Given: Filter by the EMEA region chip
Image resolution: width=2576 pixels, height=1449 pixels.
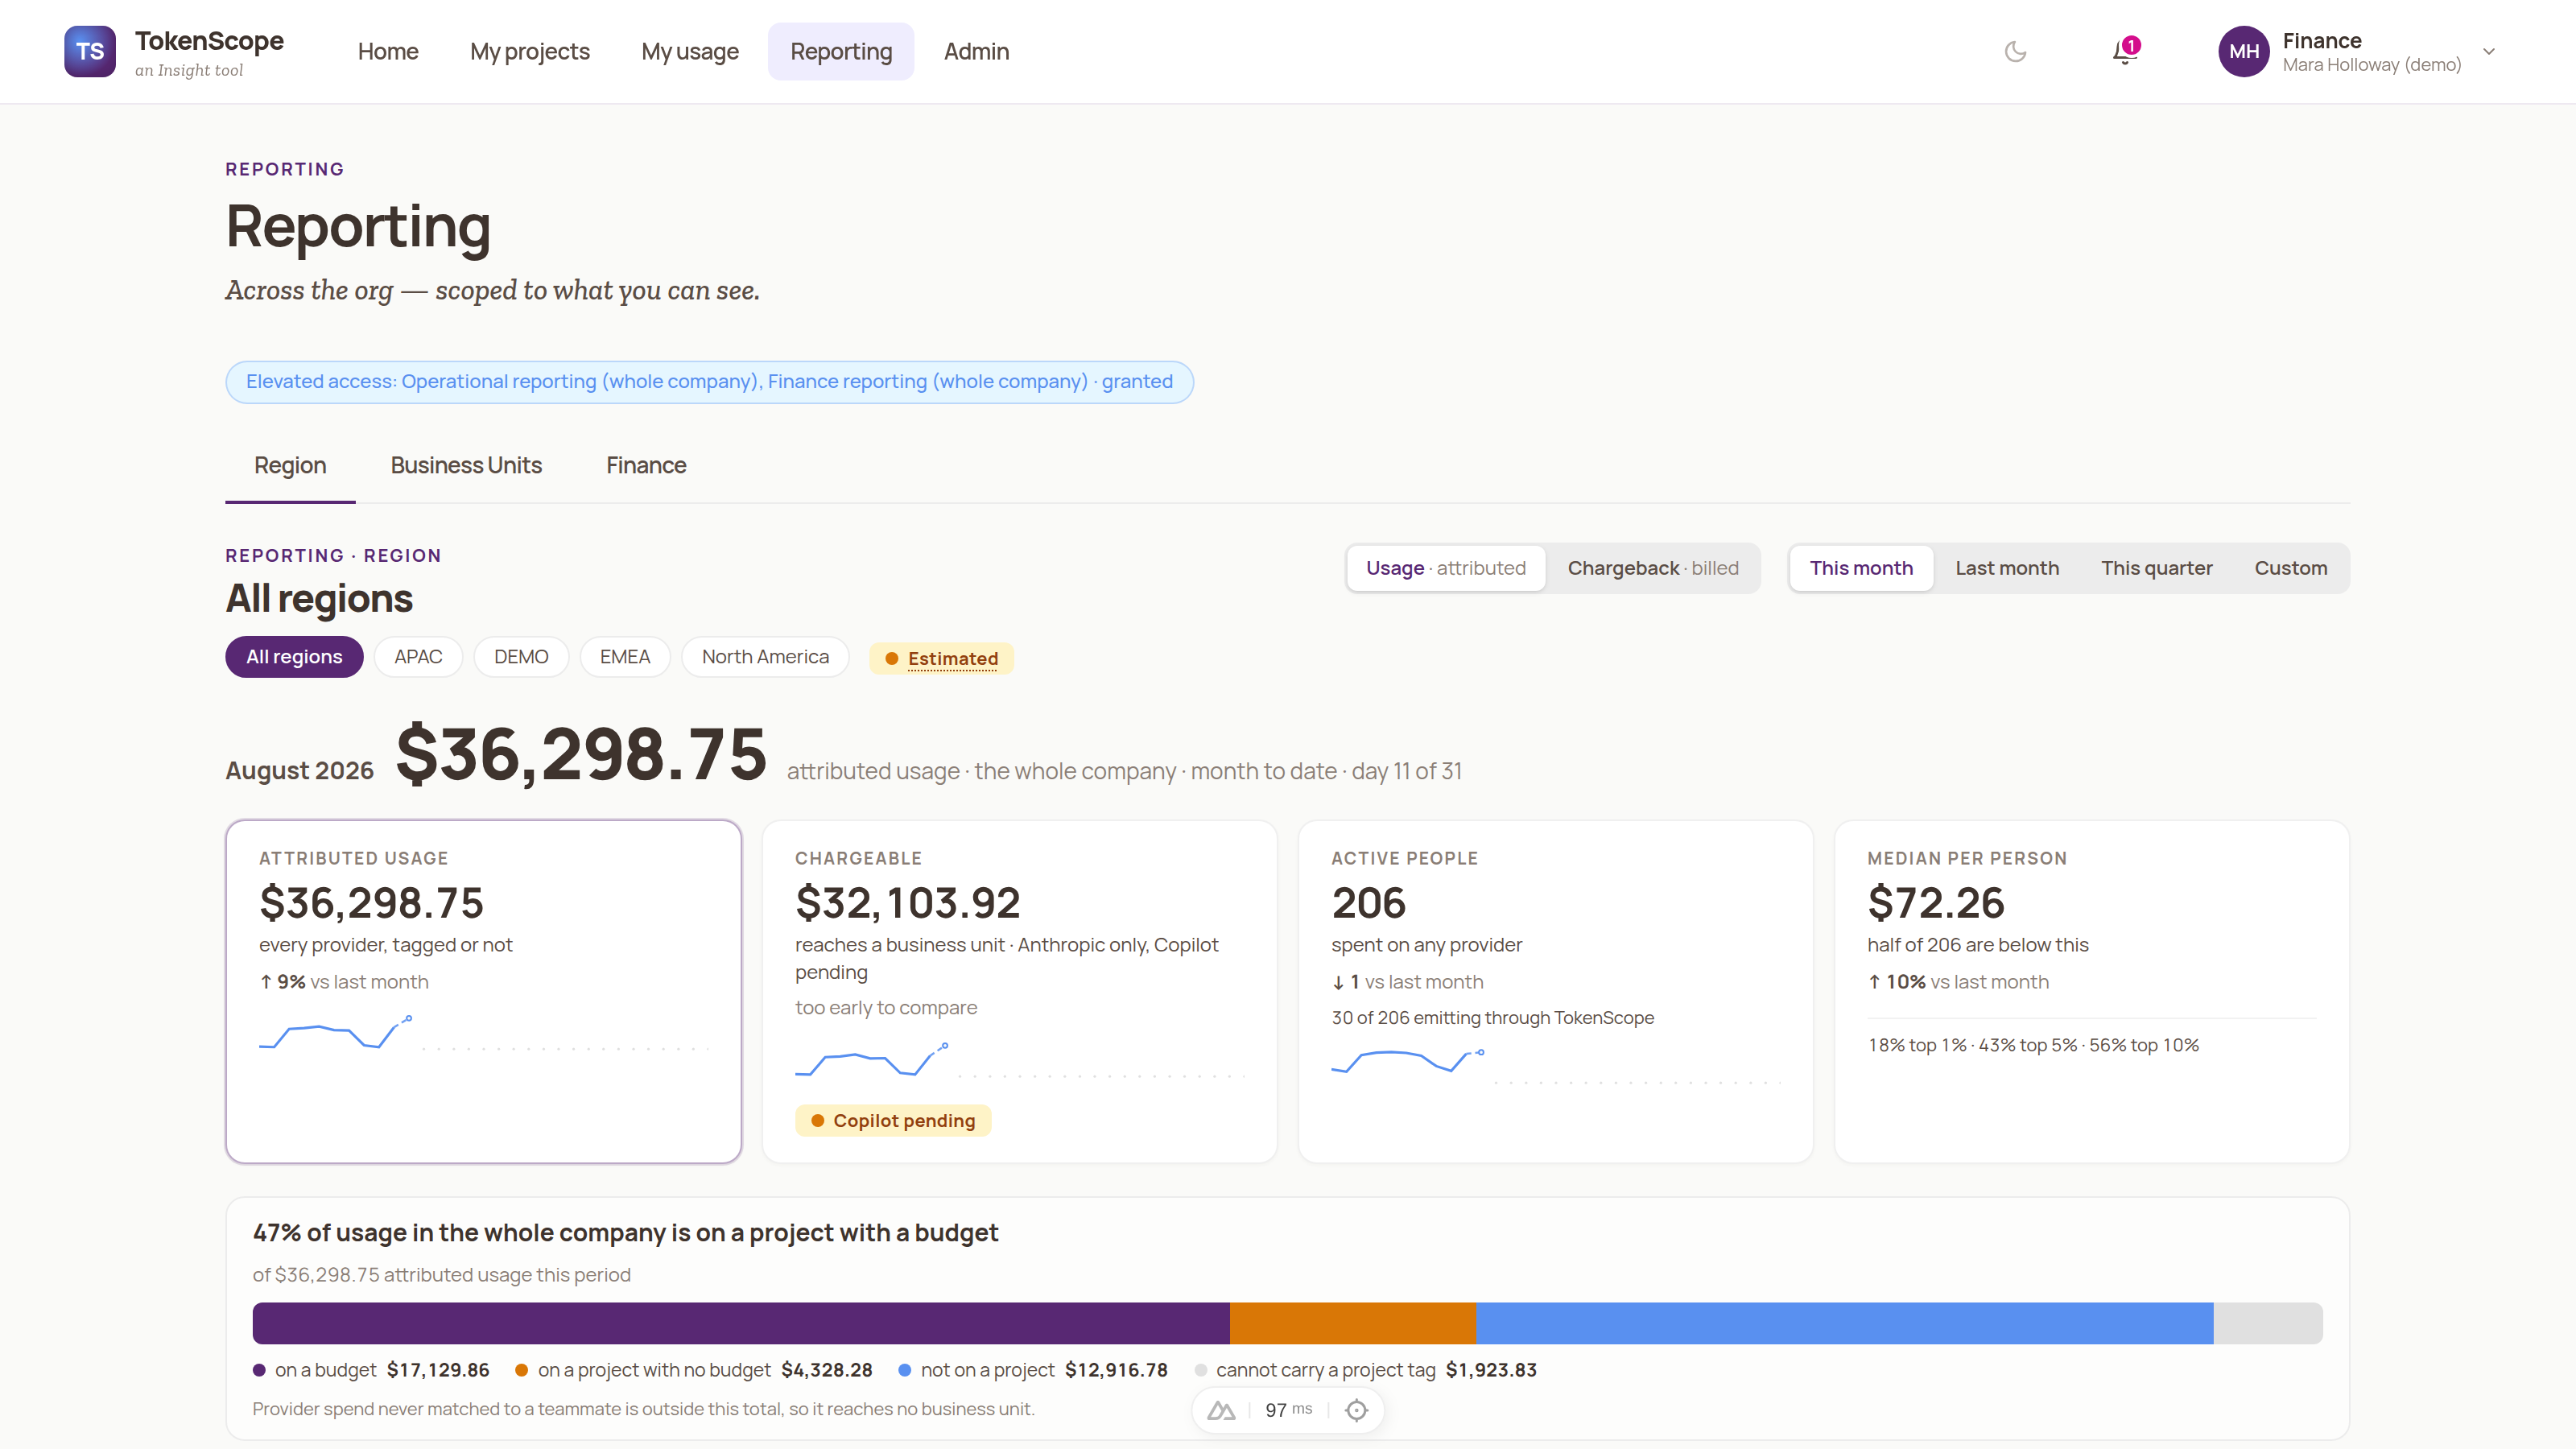Looking at the screenshot, I should (x=625, y=657).
